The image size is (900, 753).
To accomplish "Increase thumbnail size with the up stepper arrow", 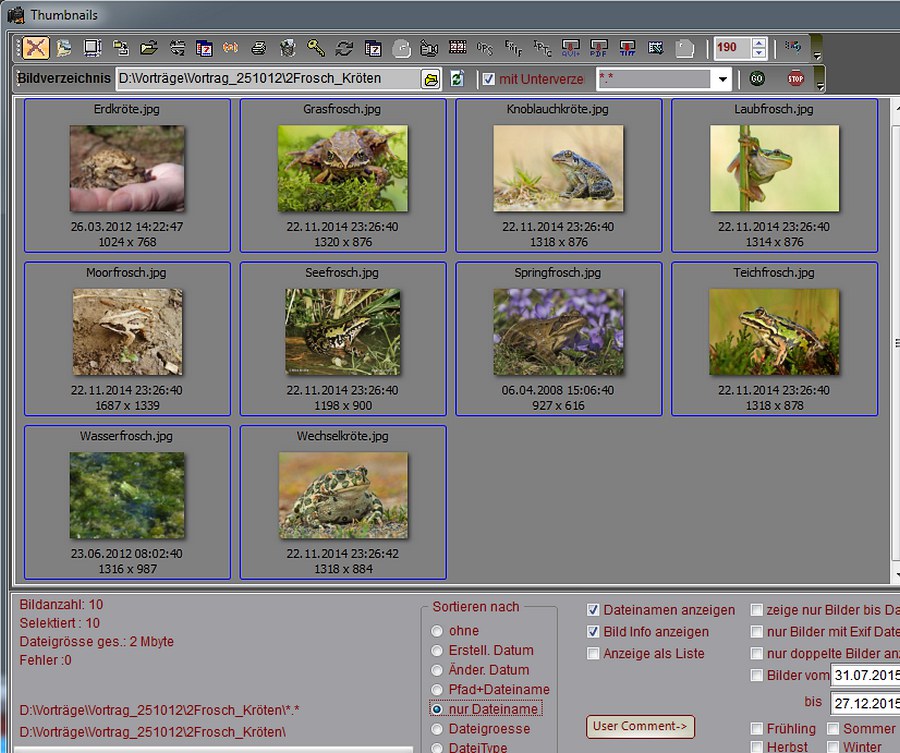I will point(758,43).
